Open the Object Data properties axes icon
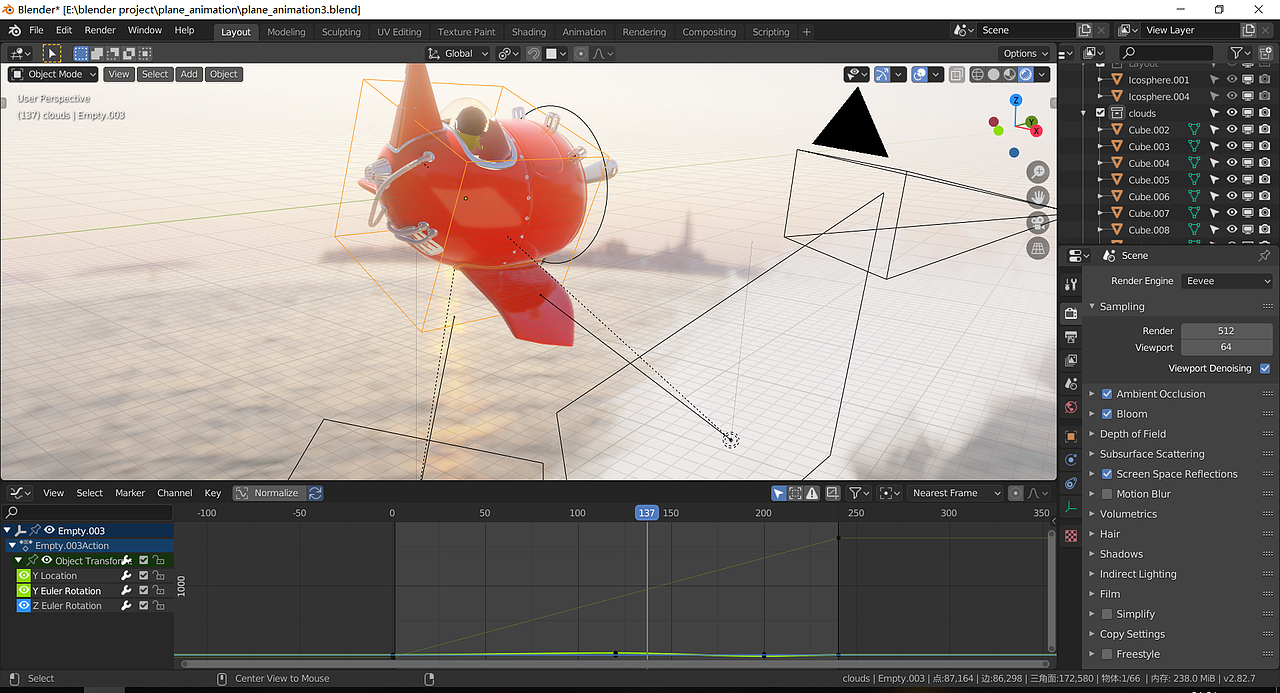 pyautogui.click(x=1071, y=508)
